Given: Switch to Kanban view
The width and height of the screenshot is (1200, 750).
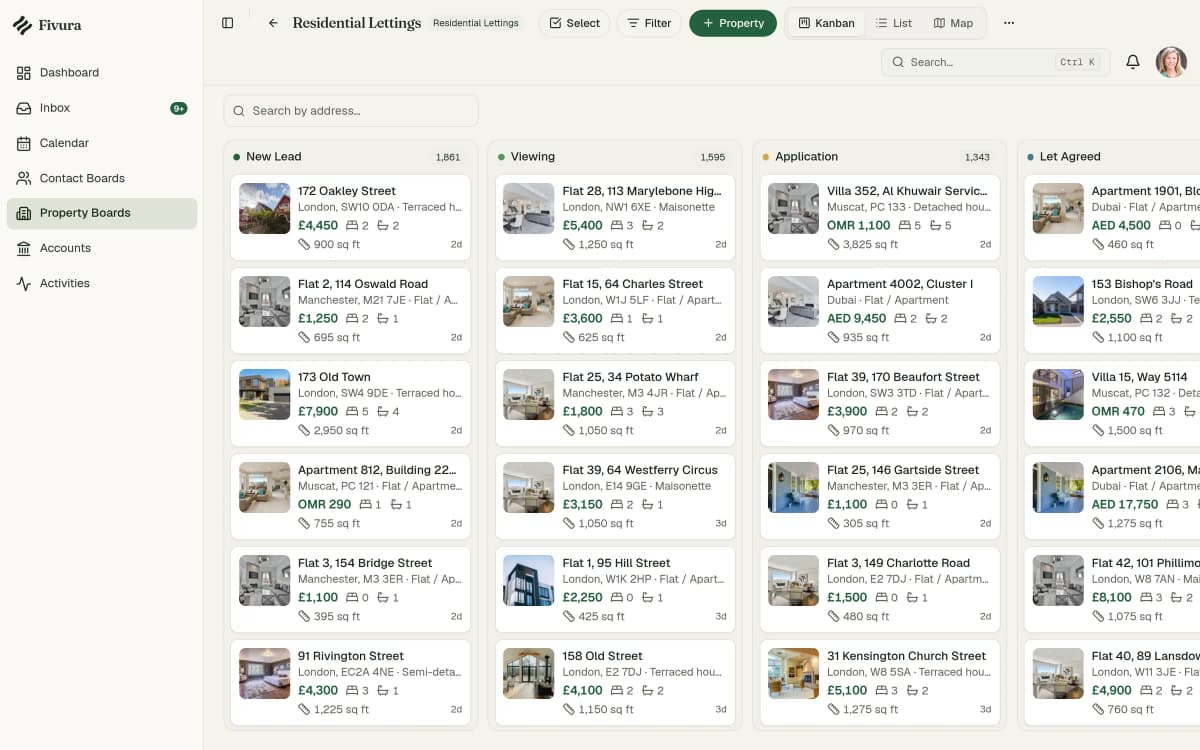Looking at the screenshot, I should point(826,23).
